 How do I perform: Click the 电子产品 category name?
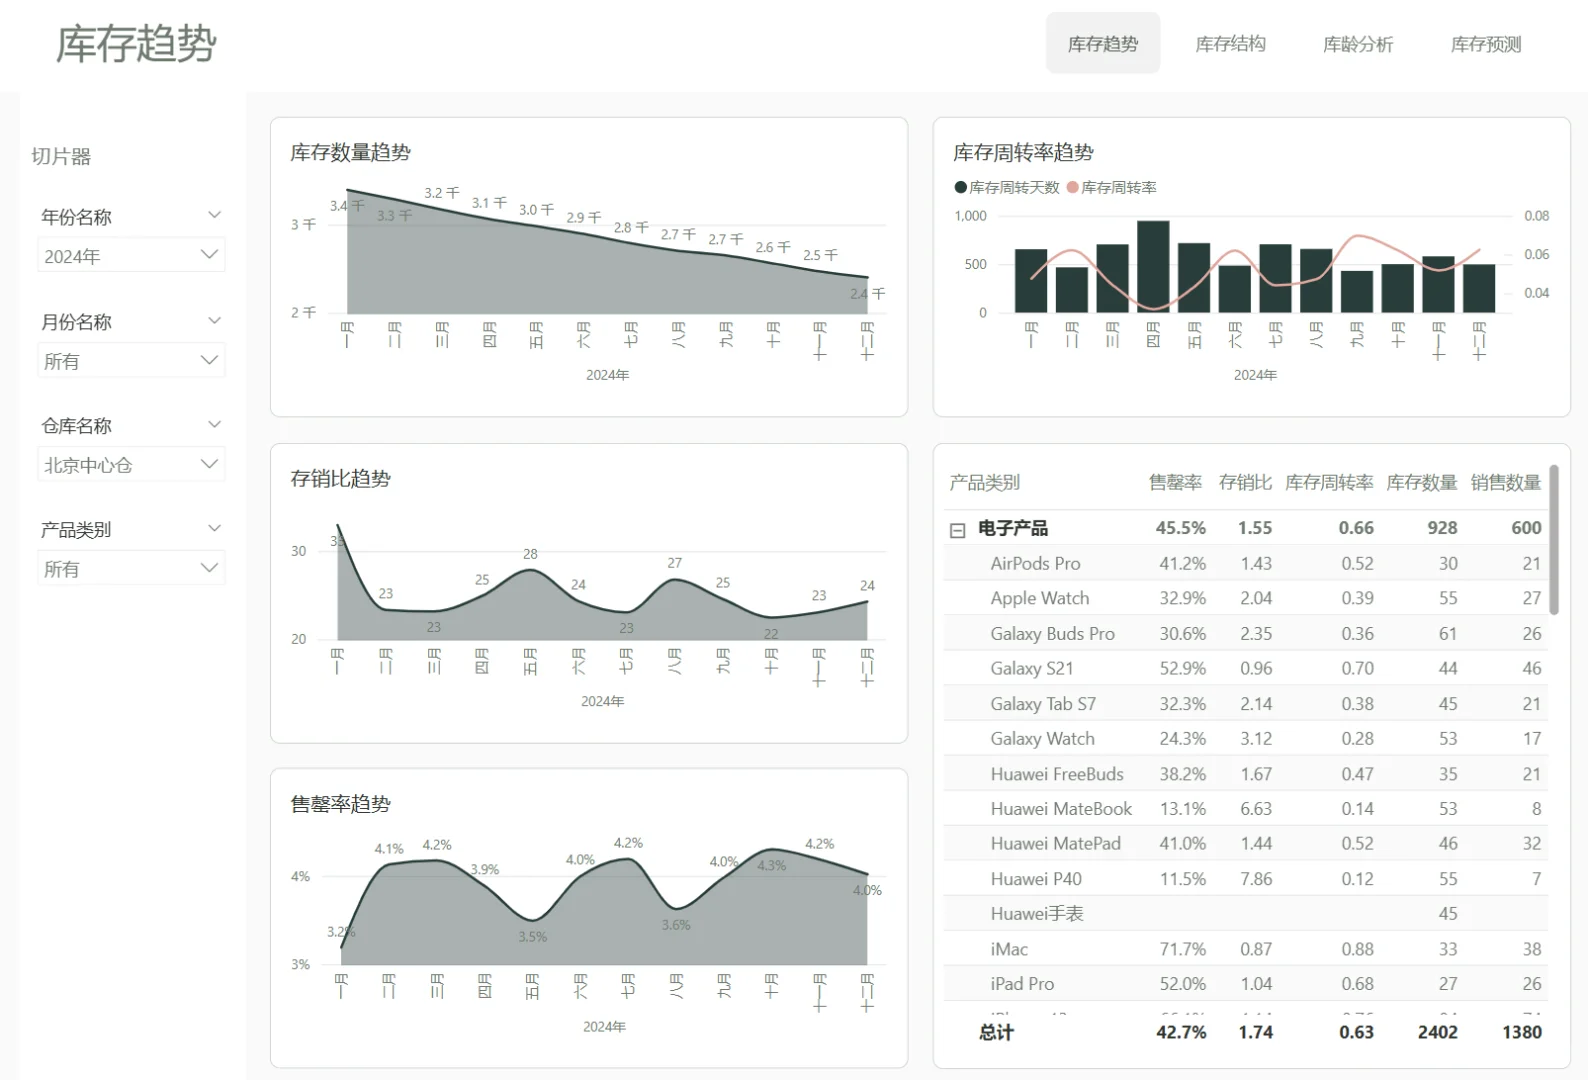tap(1013, 528)
